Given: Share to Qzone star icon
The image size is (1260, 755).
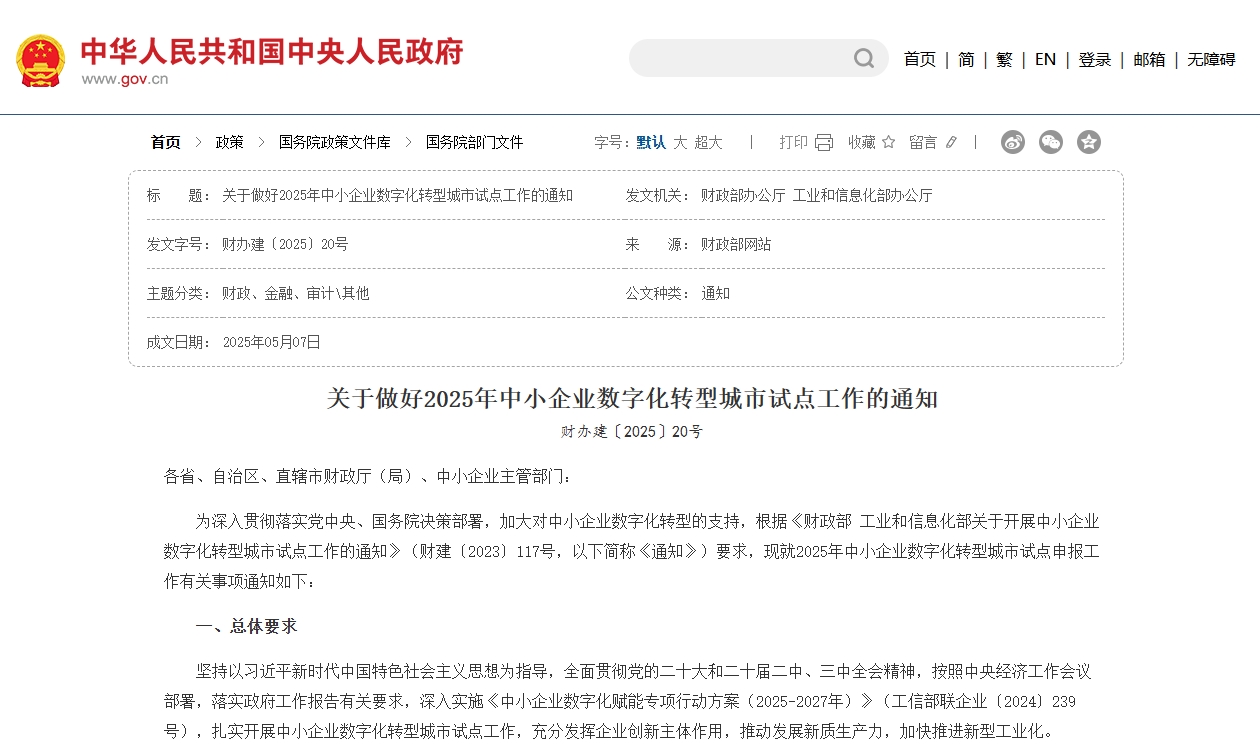Looking at the screenshot, I should pos(1089,142).
